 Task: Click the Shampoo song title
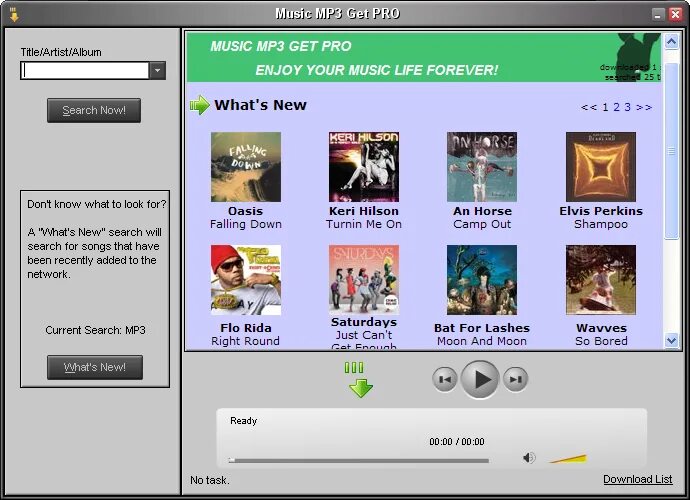click(x=601, y=224)
